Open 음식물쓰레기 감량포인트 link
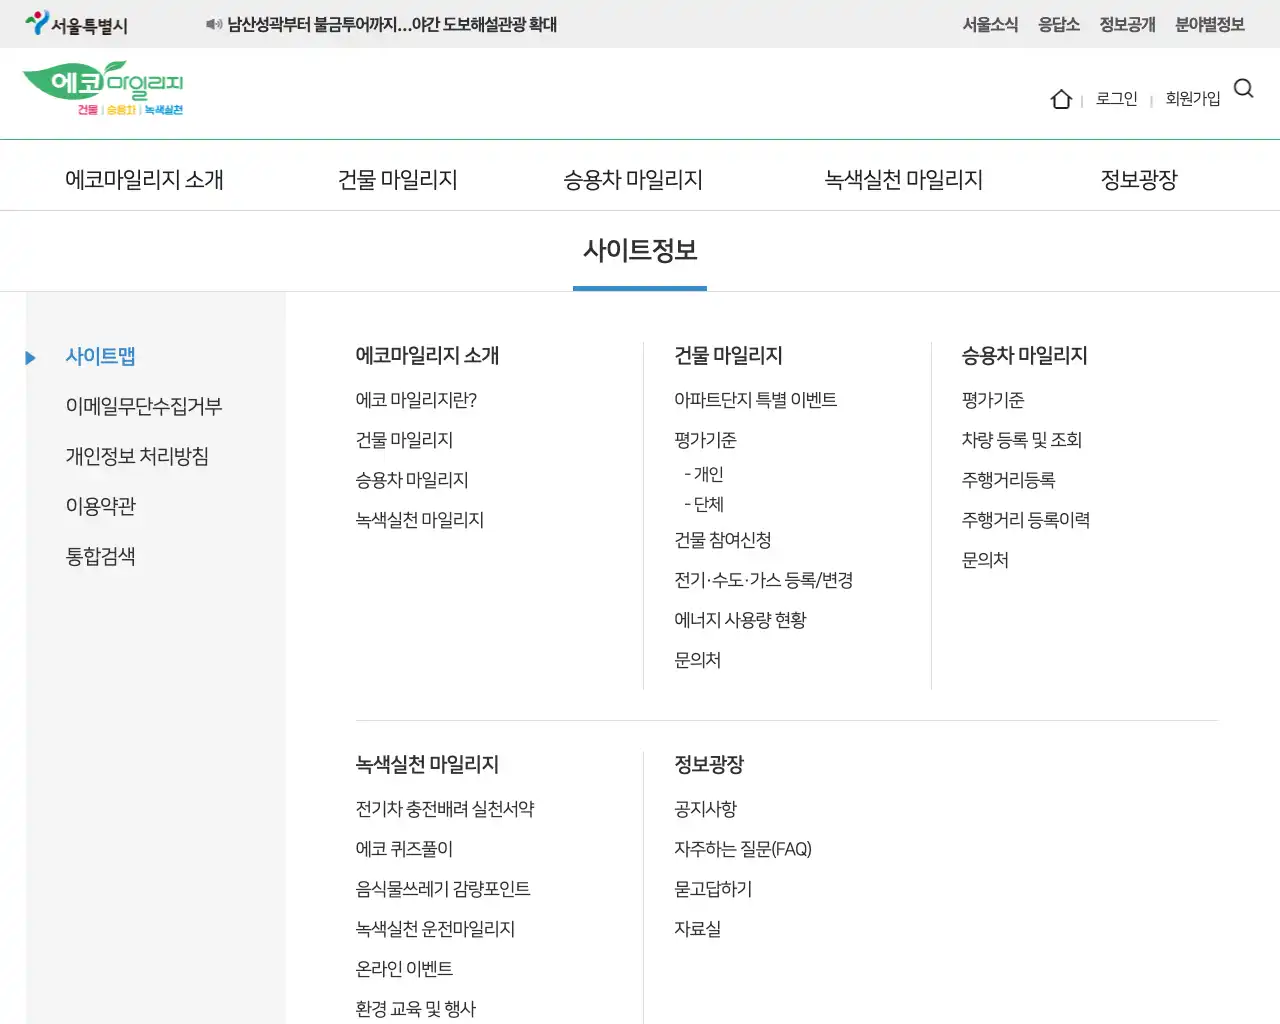Screen dimensions: 1280x1024 point(443,889)
